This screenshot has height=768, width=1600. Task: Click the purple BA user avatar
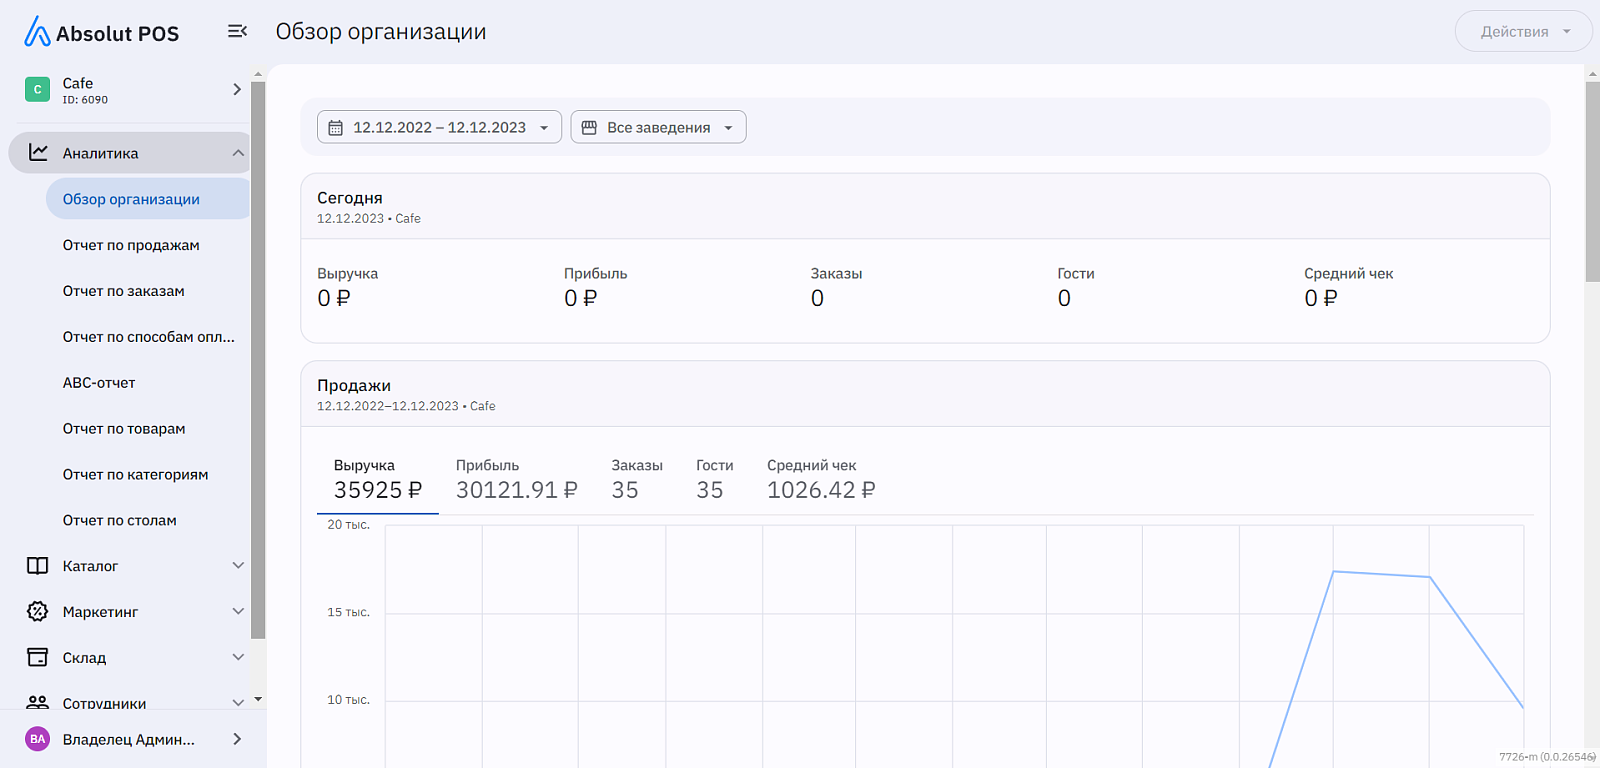point(37,739)
